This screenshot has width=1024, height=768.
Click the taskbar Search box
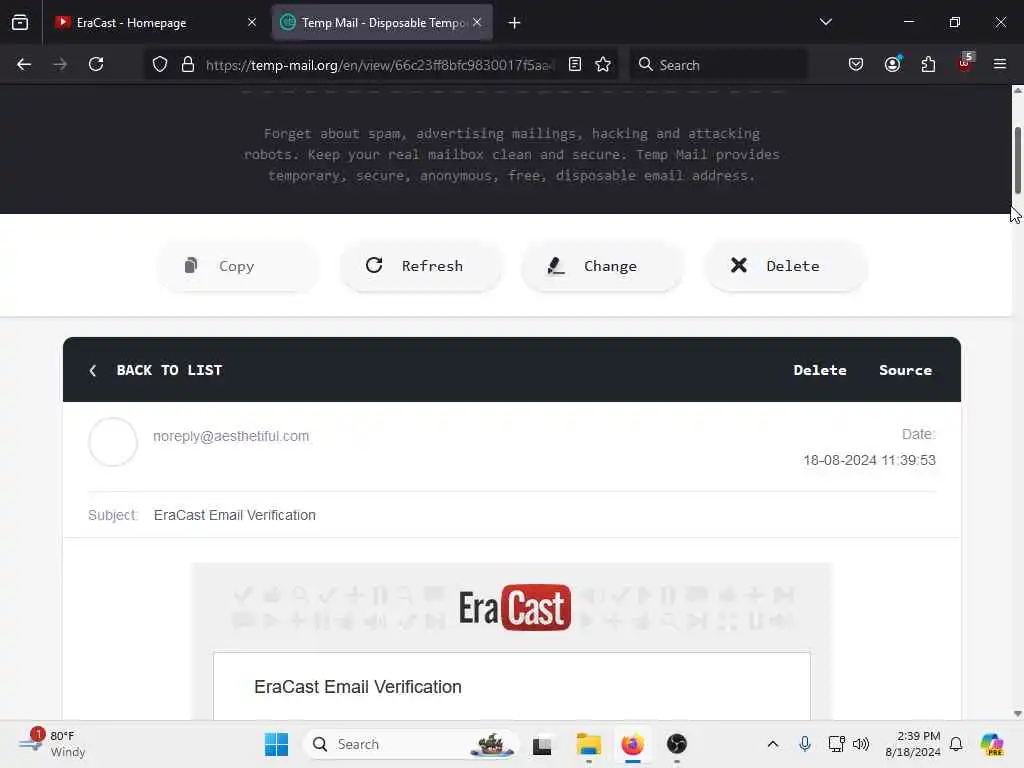pyautogui.click(x=409, y=744)
